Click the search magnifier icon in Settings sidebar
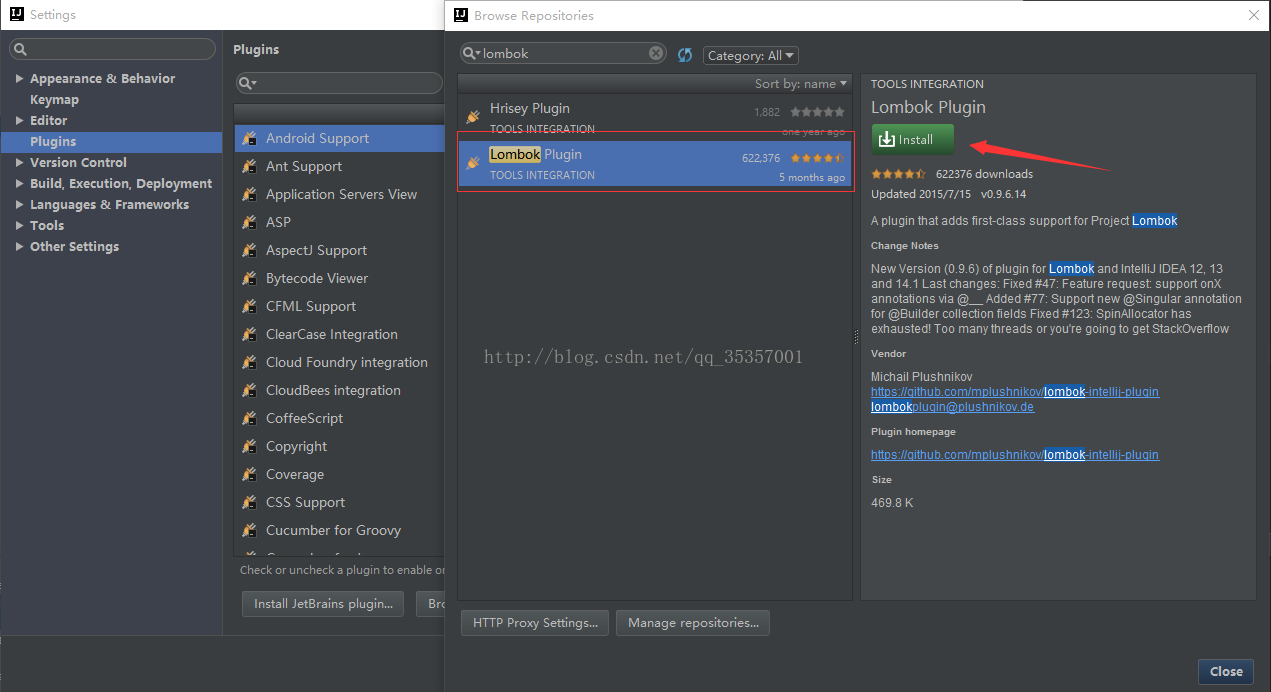Viewport: 1271px width, 692px height. (21, 50)
